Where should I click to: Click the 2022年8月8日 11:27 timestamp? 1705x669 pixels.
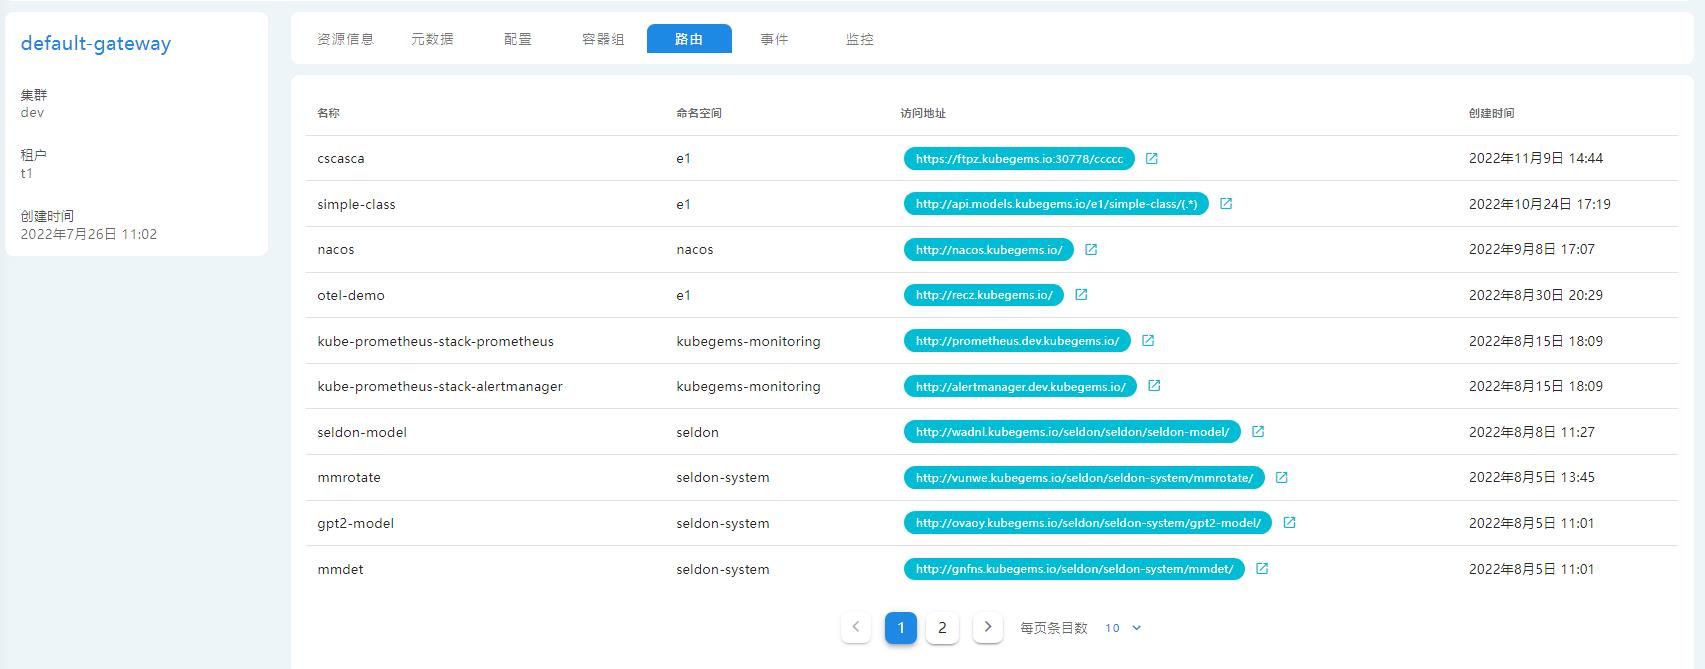point(1532,432)
